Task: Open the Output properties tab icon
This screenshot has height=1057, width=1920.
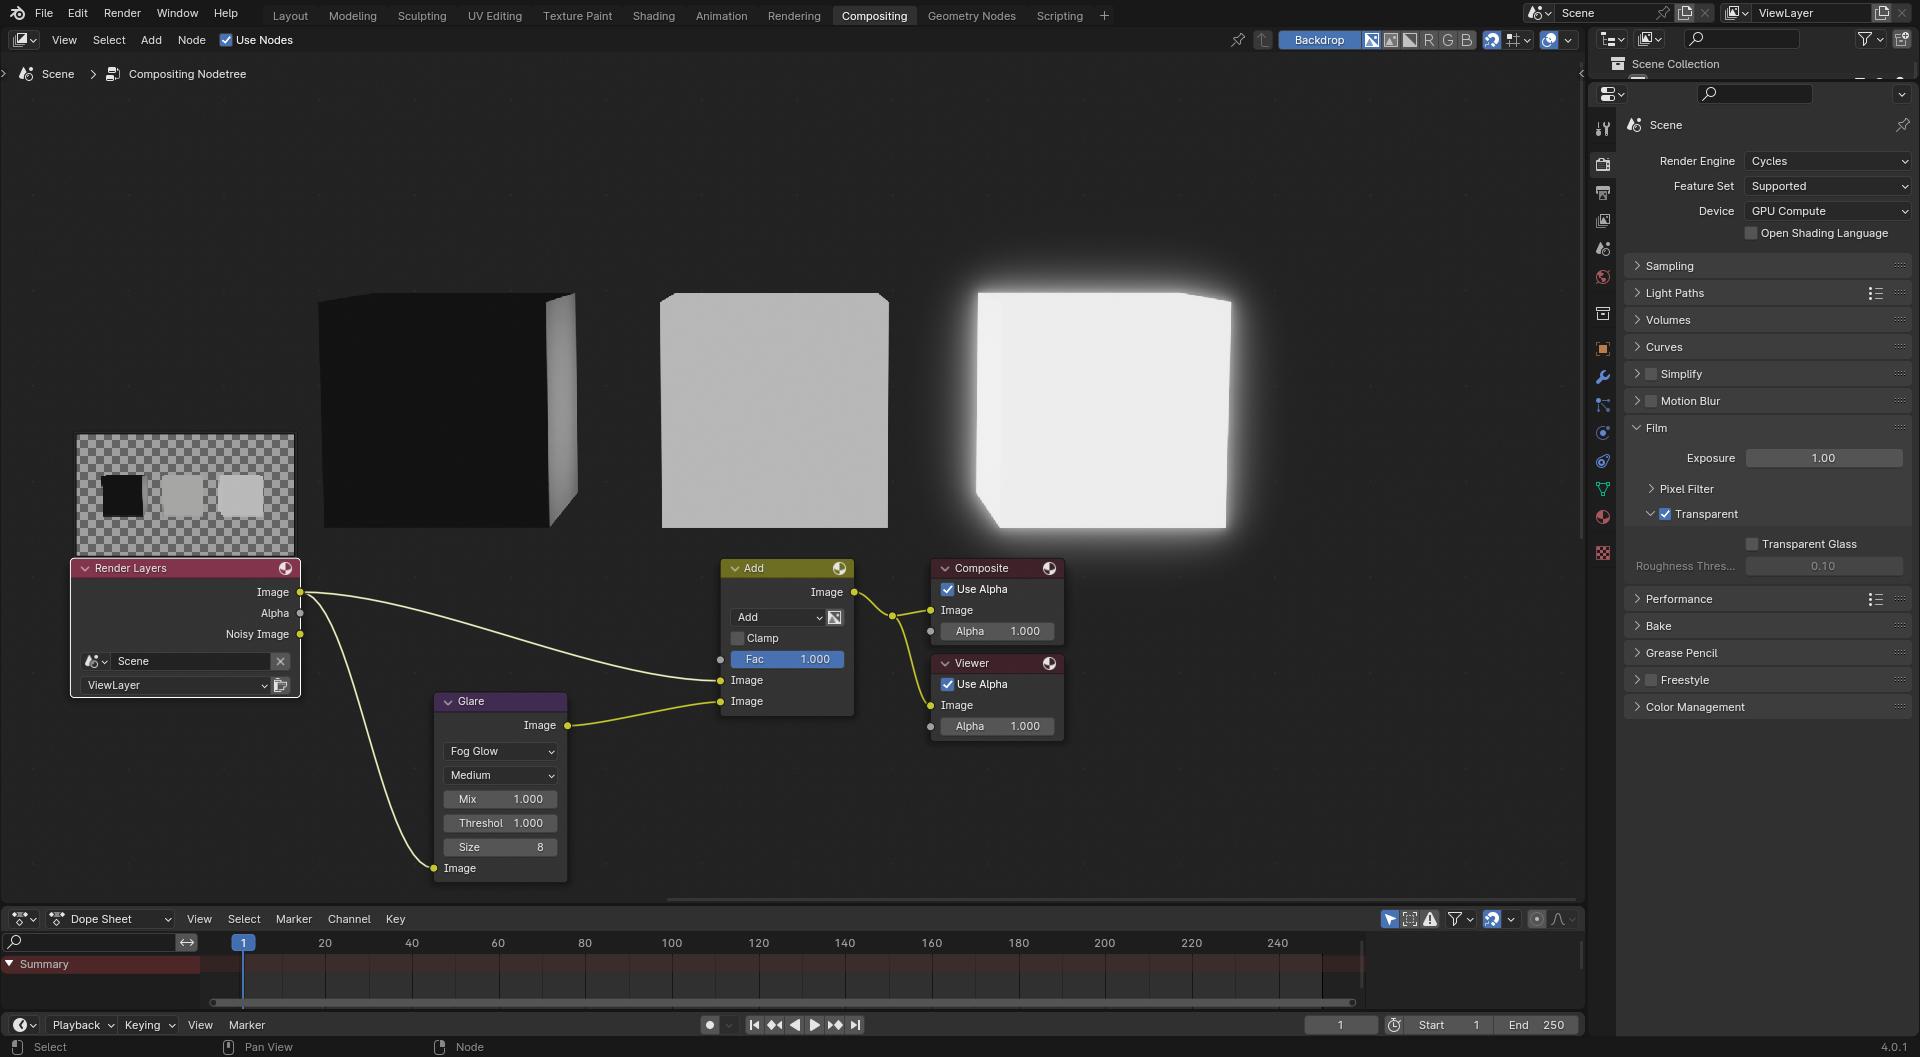Action: [1603, 192]
